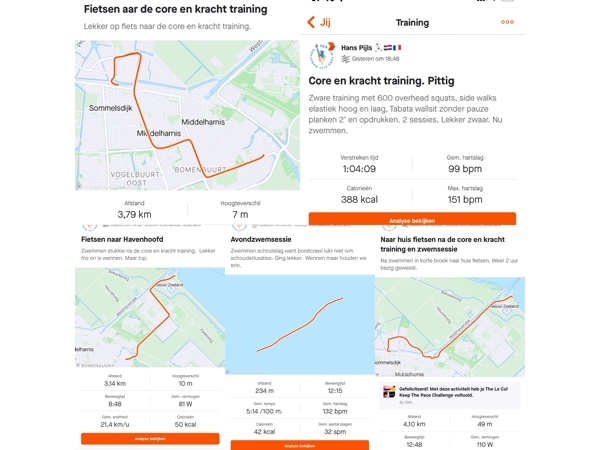Open the Naar huis fietsen route map
The image size is (600, 450).
[x=450, y=327]
